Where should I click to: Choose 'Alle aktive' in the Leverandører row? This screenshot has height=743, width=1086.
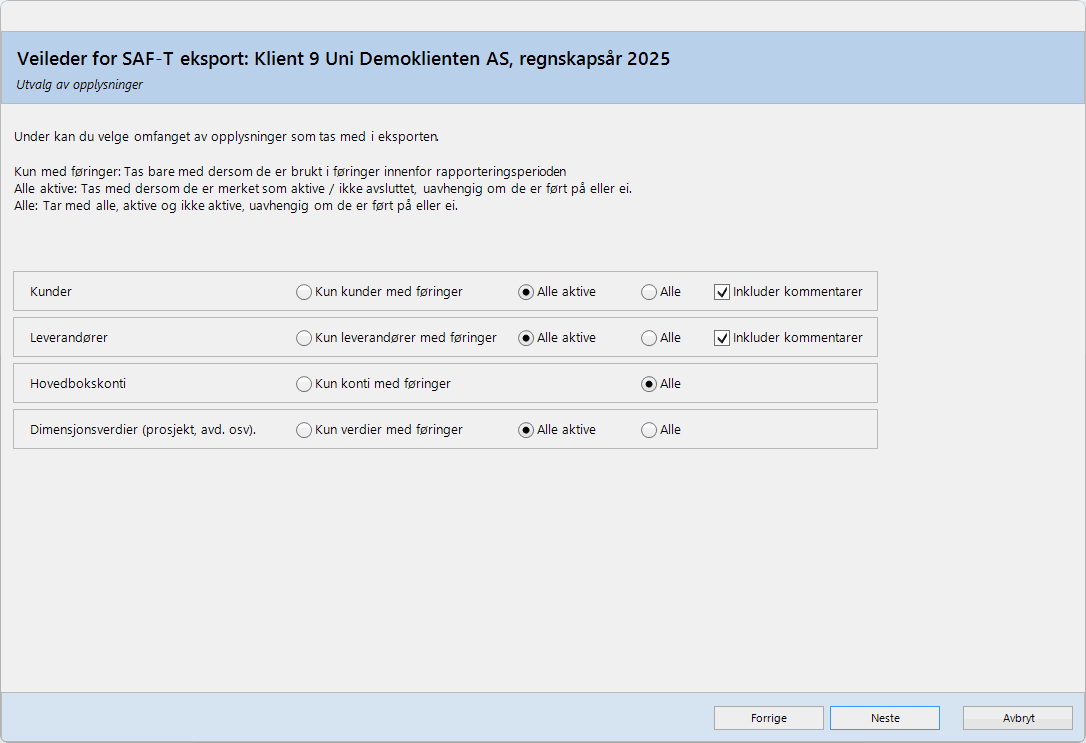[x=526, y=338]
